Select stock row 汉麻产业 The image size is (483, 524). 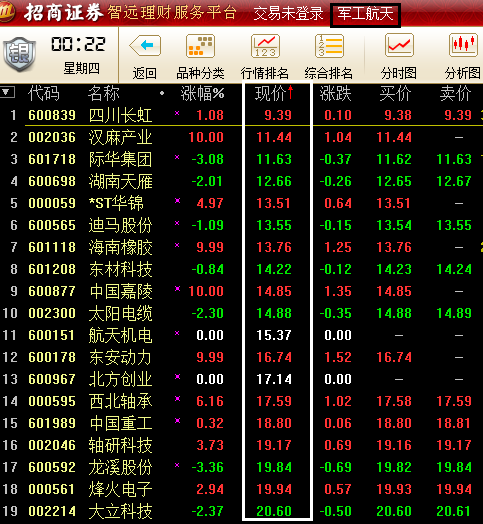click(241, 137)
